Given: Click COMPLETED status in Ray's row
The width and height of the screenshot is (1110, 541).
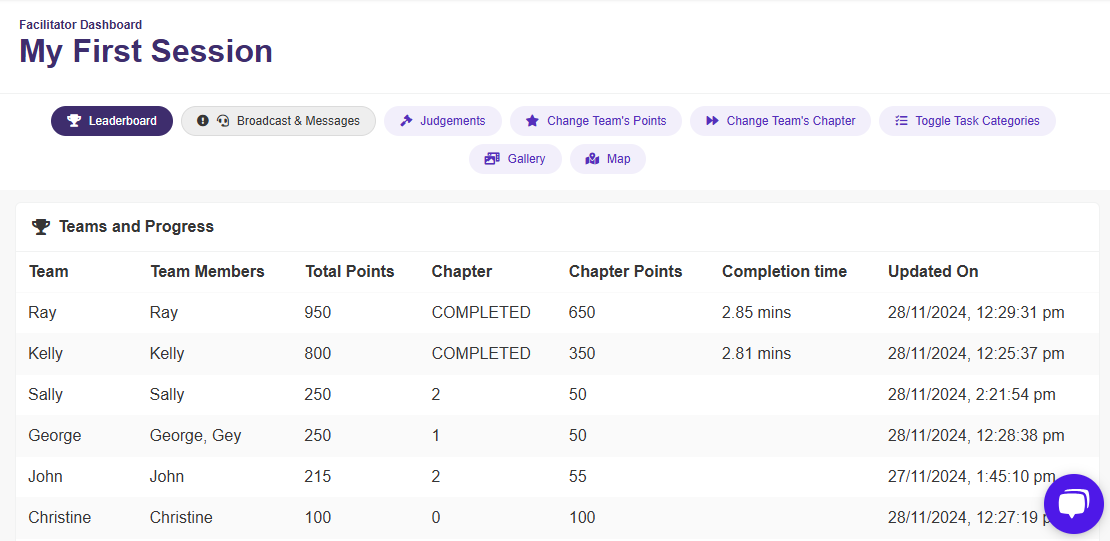Looking at the screenshot, I should click(x=481, y=312).
